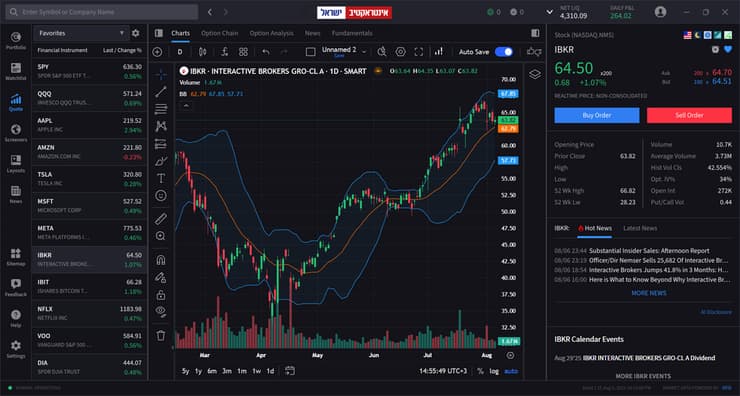
Task: Open the Layouts sidebar section
Action: 16,164
